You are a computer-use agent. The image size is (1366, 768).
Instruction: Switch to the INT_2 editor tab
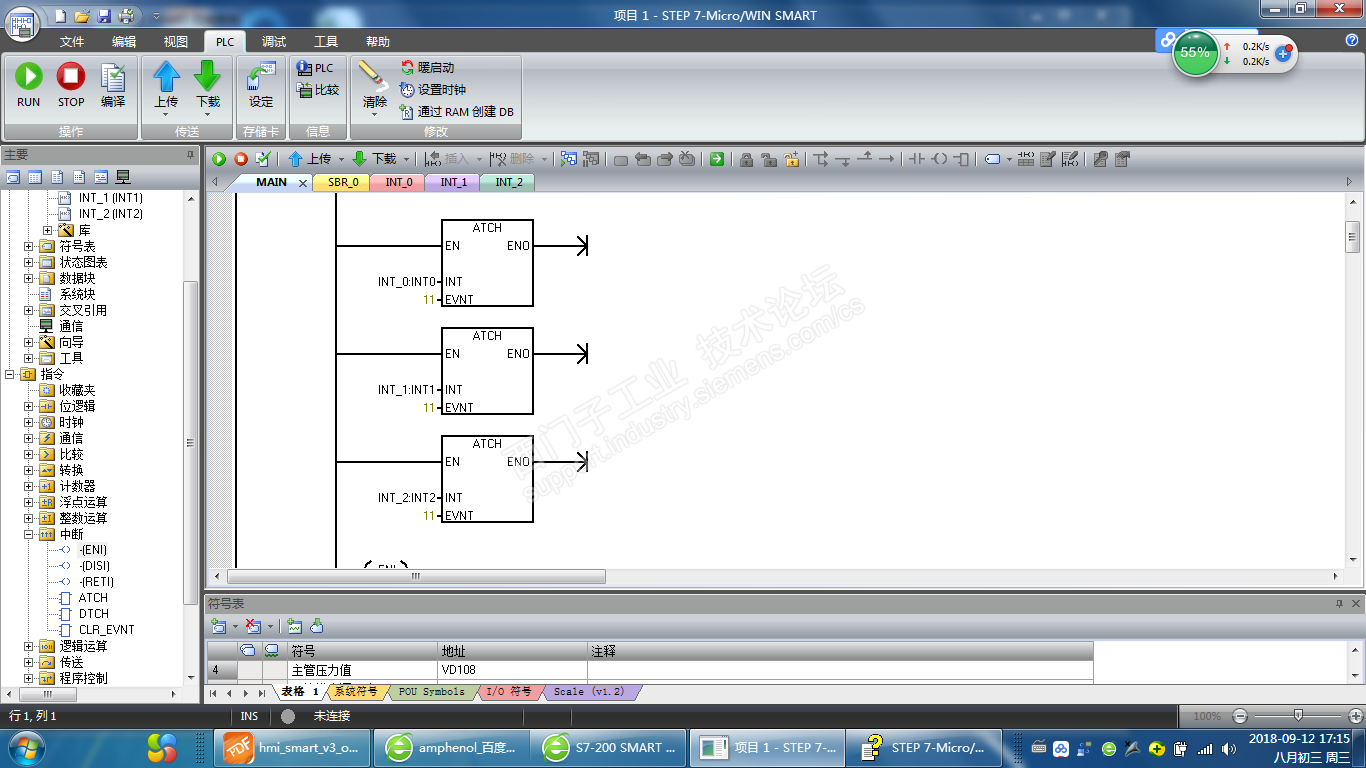tap(509, 183)
